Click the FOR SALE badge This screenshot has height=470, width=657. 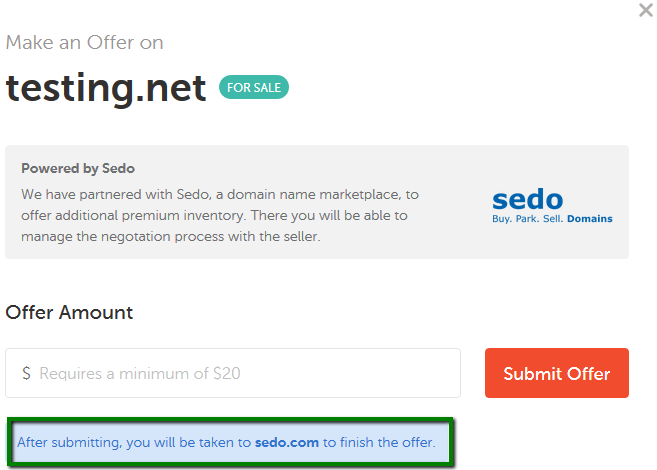254,87
